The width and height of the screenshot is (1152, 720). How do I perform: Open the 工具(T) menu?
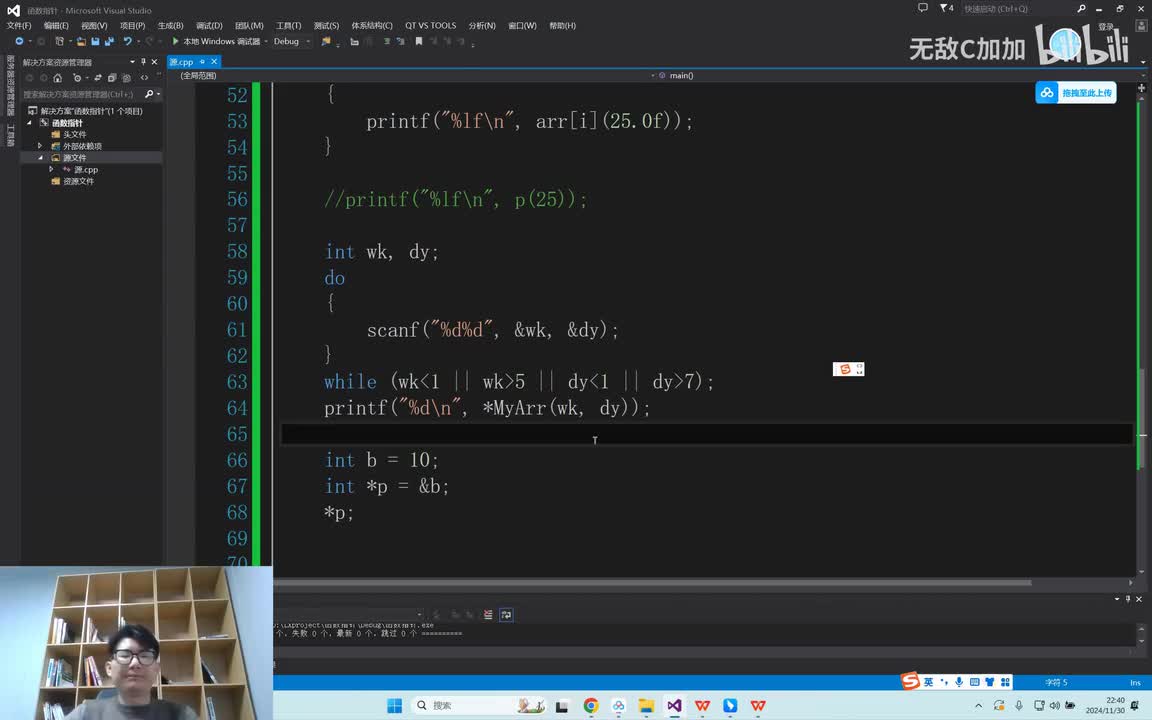pos(289,26)
